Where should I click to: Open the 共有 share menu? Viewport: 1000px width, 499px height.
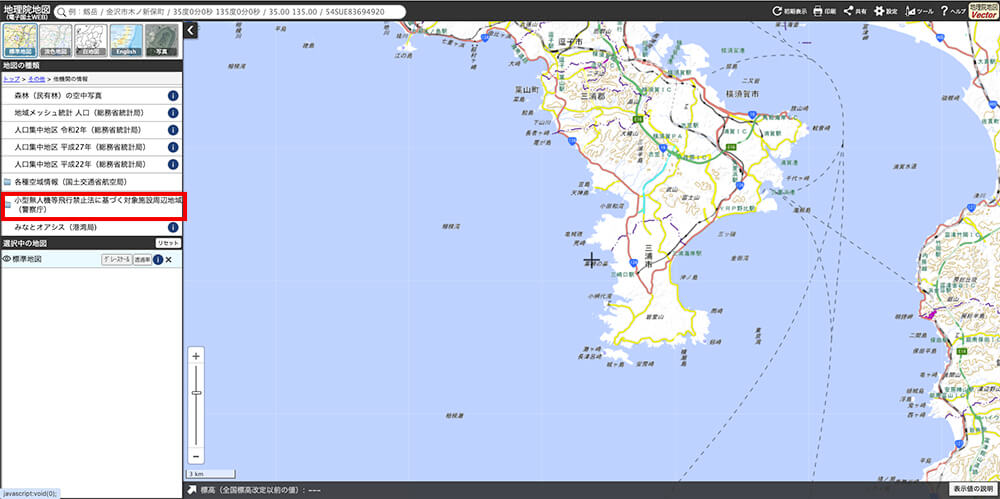(853, 11)
